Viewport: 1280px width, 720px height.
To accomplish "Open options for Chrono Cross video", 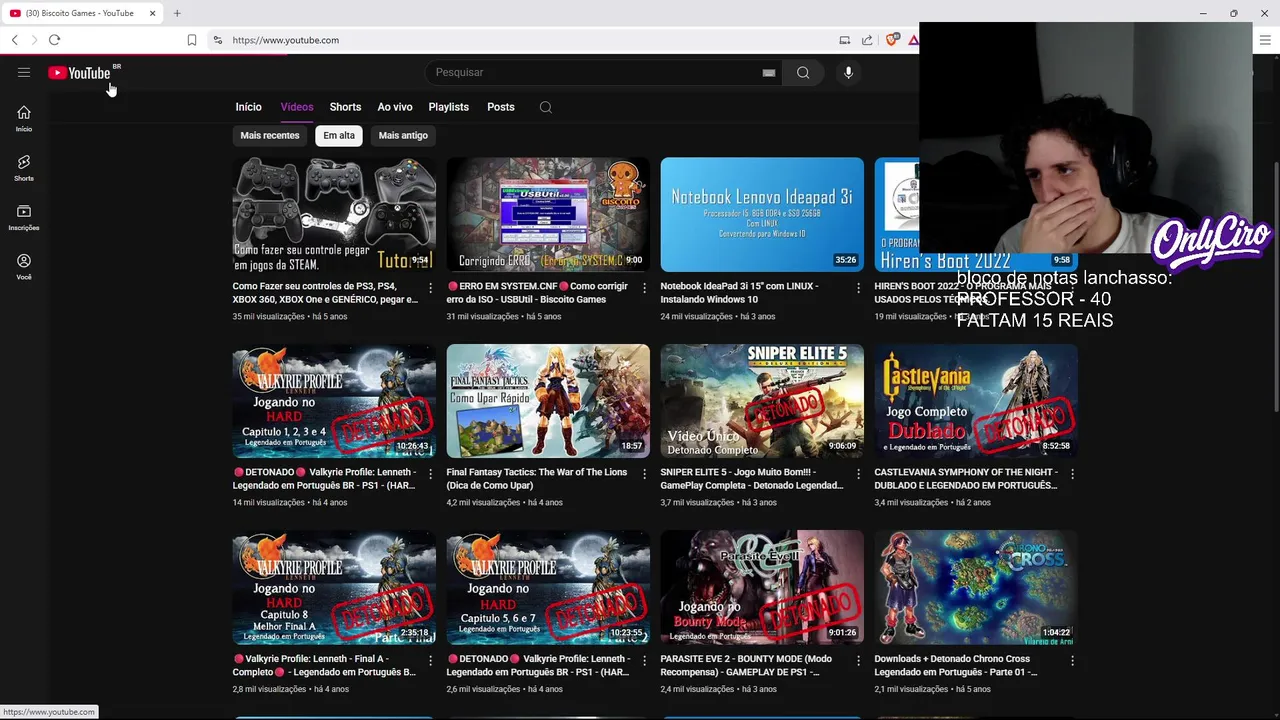I will [1072, 661].
